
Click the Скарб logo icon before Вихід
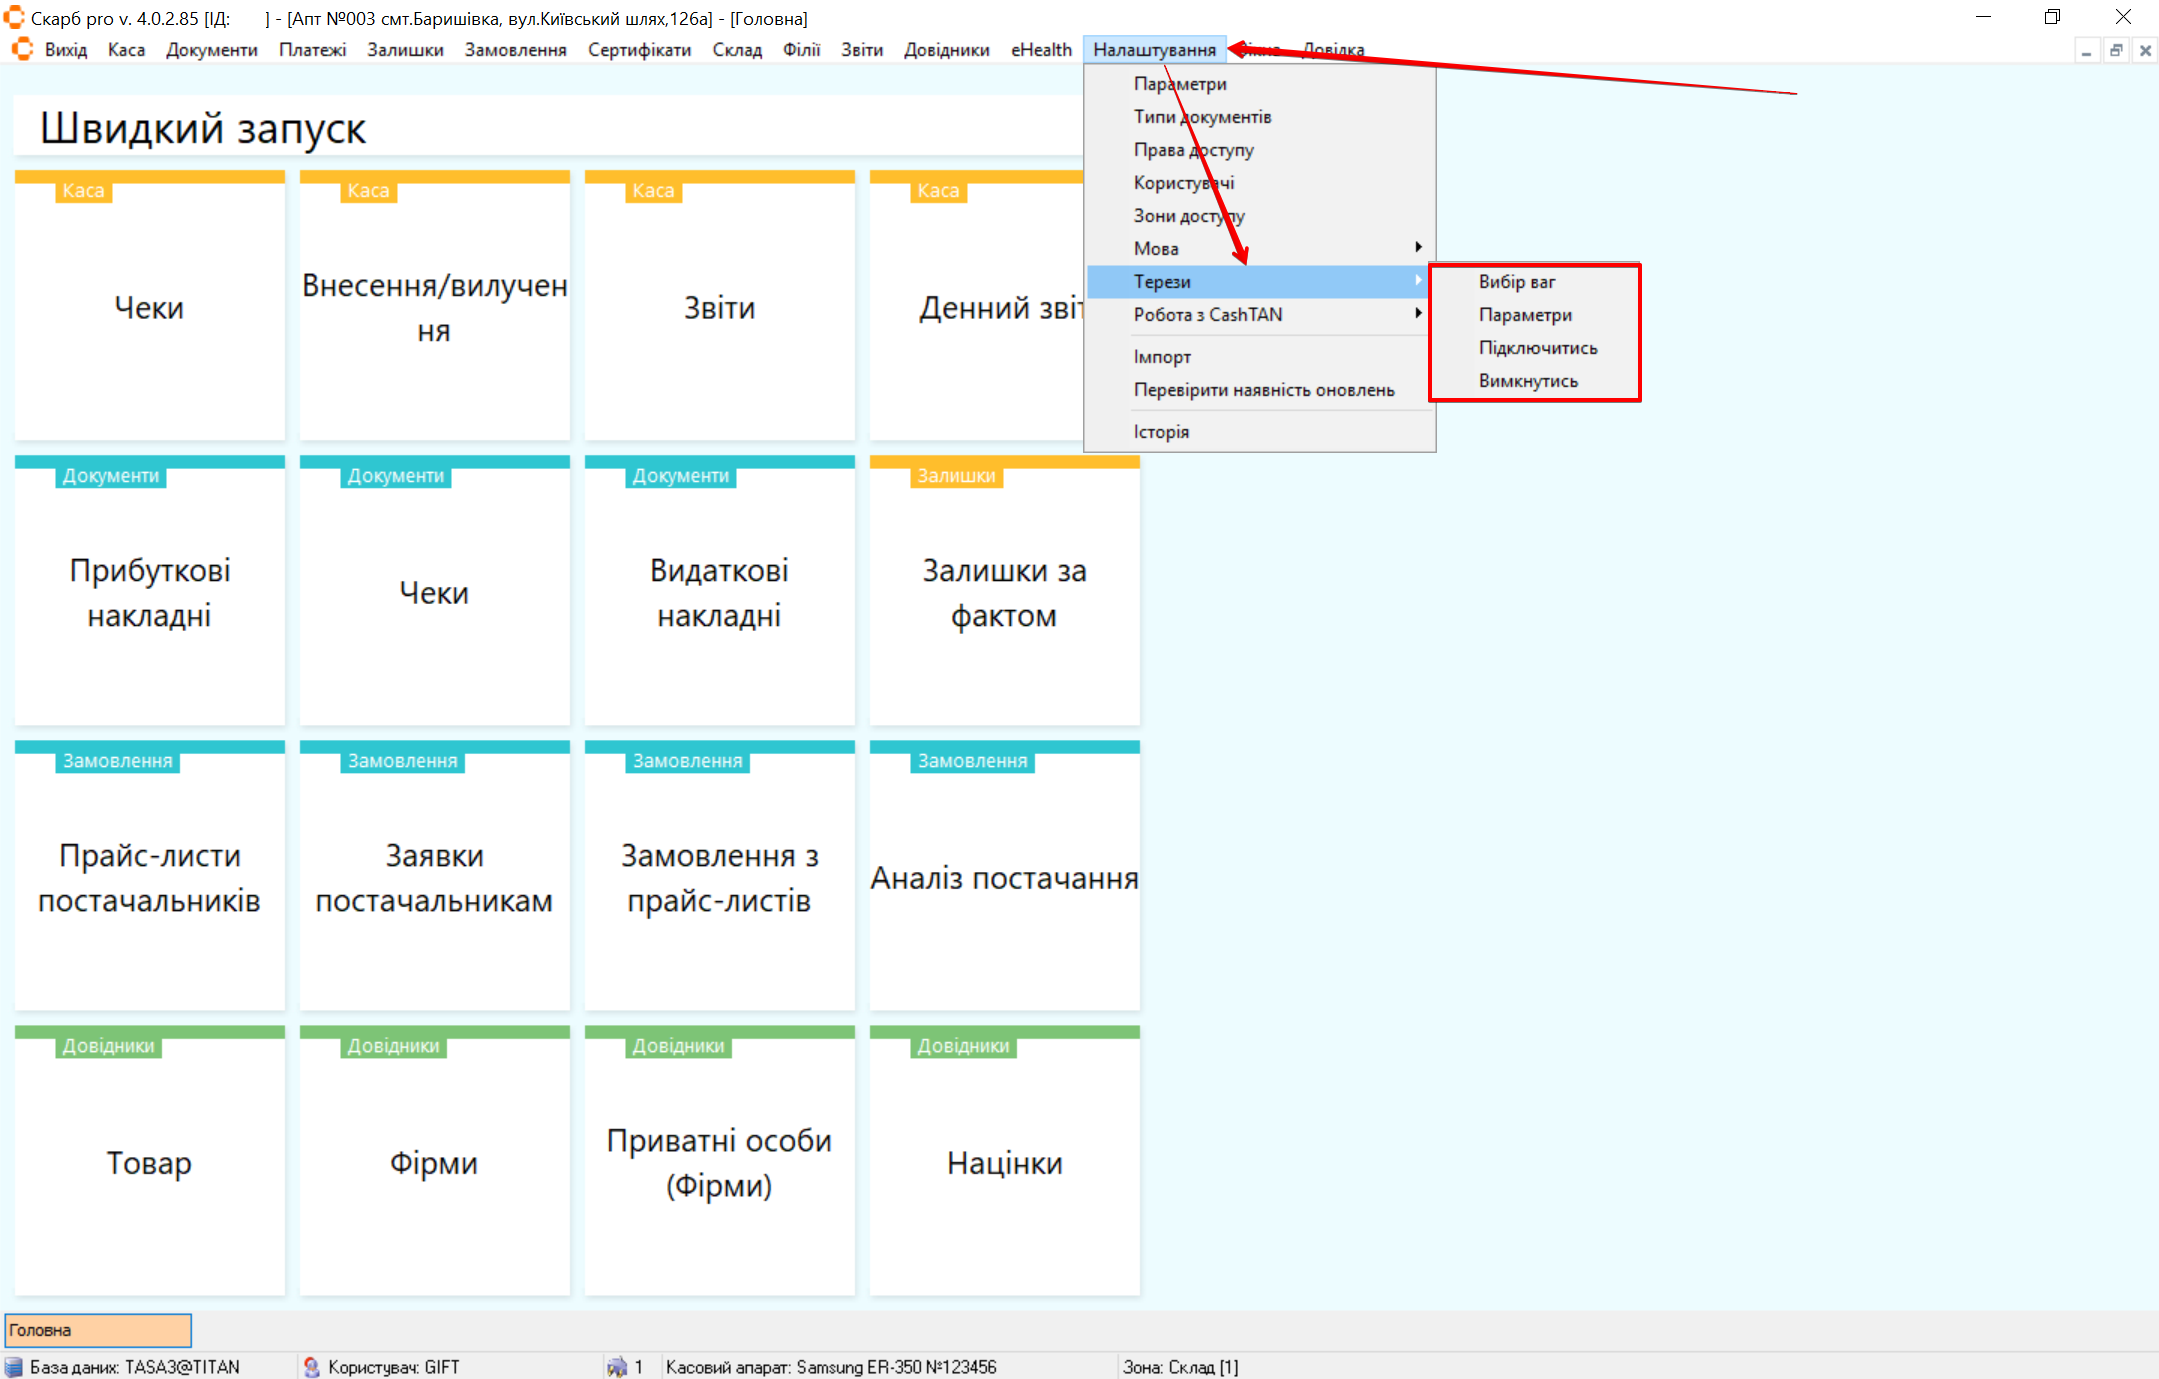pyautogui.click(x=22, y=49)
